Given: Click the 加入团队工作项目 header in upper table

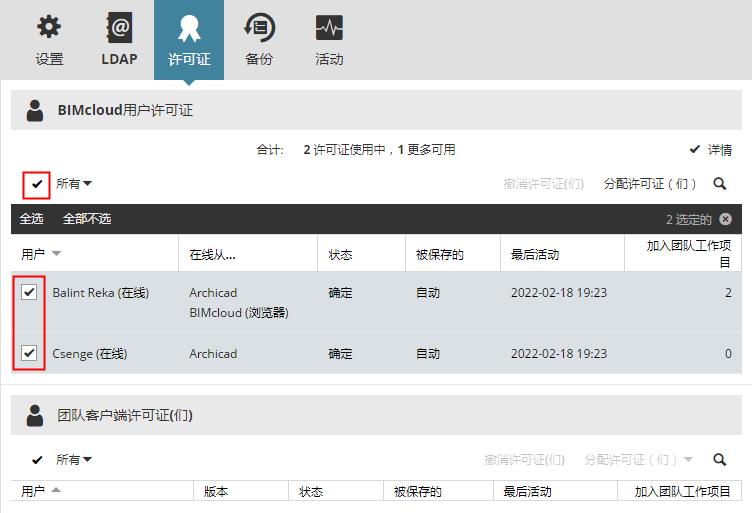Looking at the screenshot, I should tap(689, 254).
